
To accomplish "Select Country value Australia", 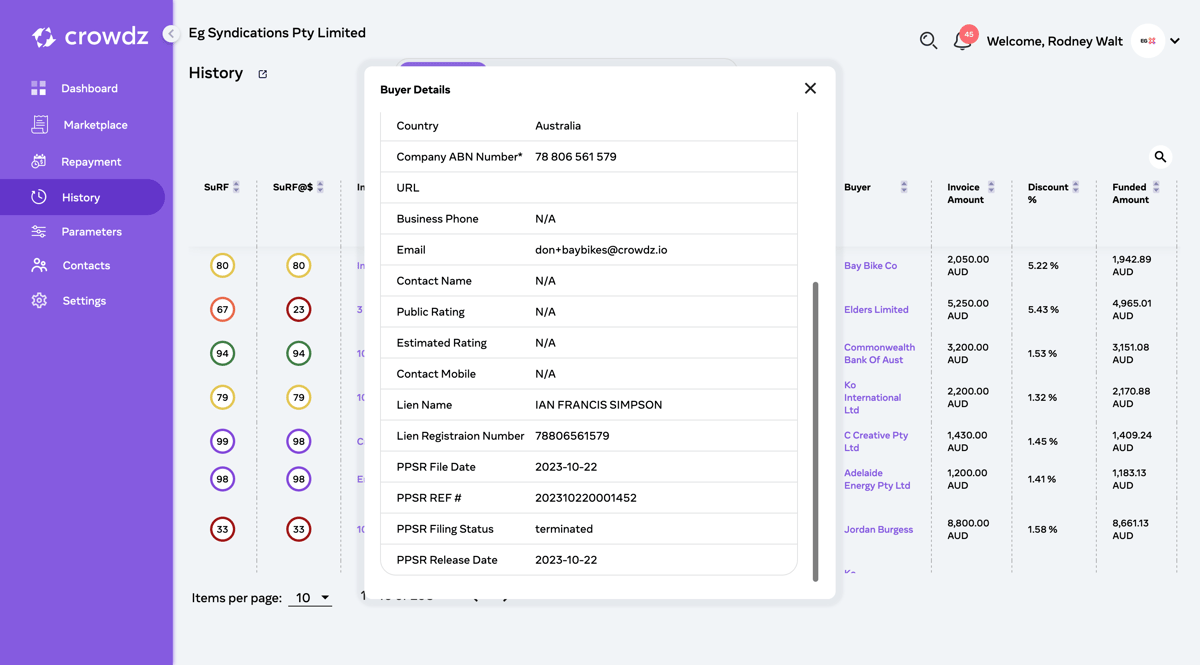I will click(x=558, y=126).
